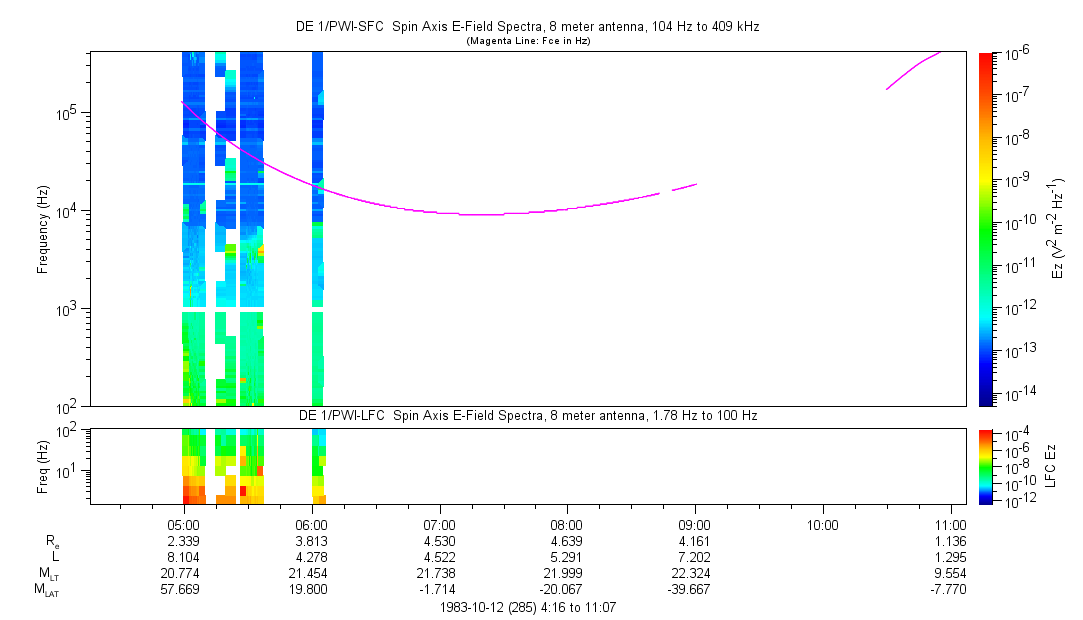1083x620 pixels.
Task: Click the MLAT row label
Action: pos(46,591)
